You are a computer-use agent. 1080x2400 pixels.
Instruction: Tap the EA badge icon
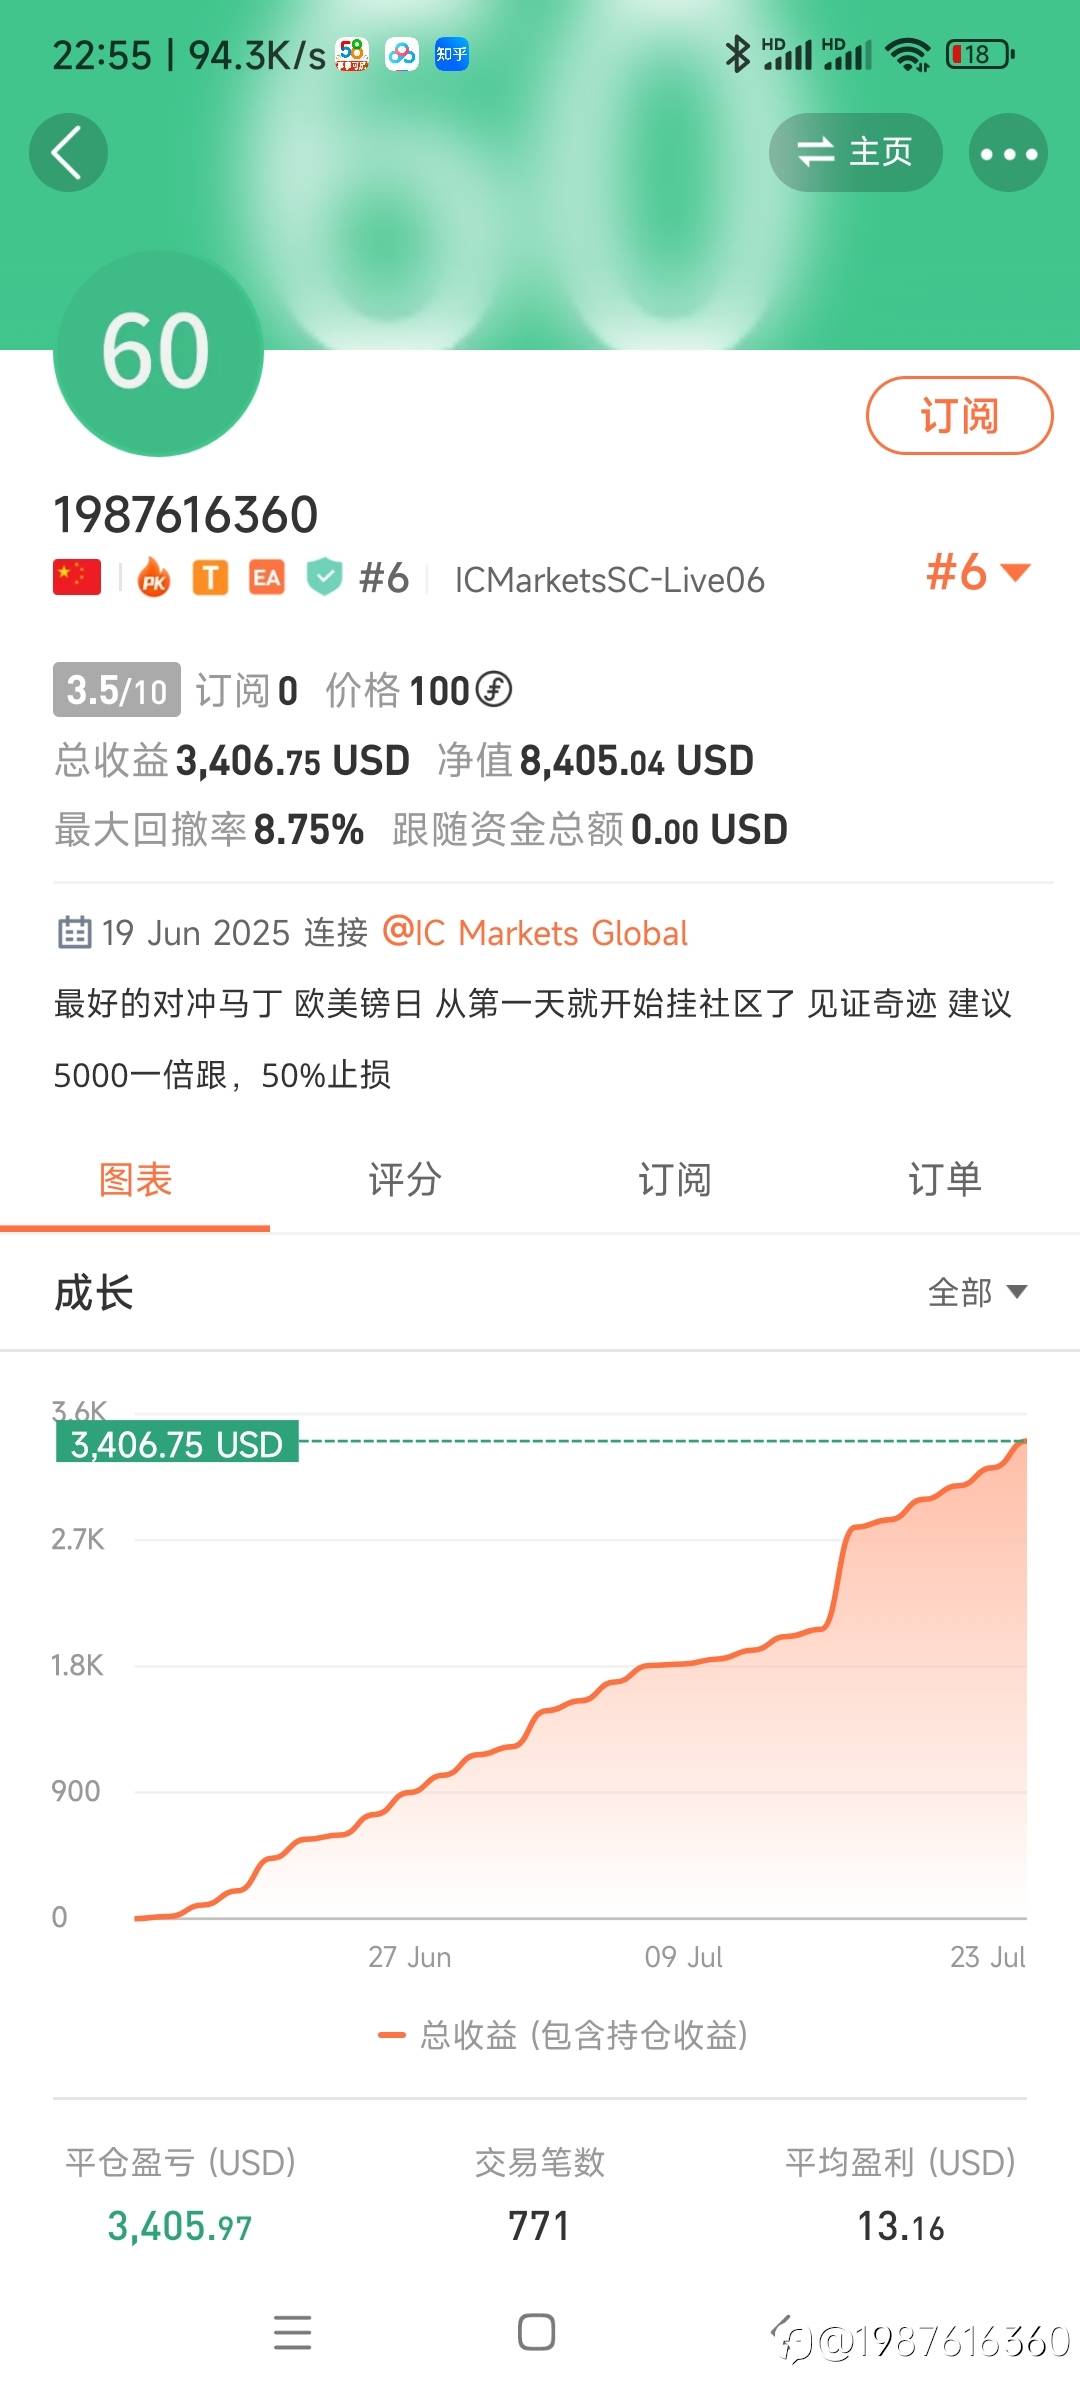[267, 578]
